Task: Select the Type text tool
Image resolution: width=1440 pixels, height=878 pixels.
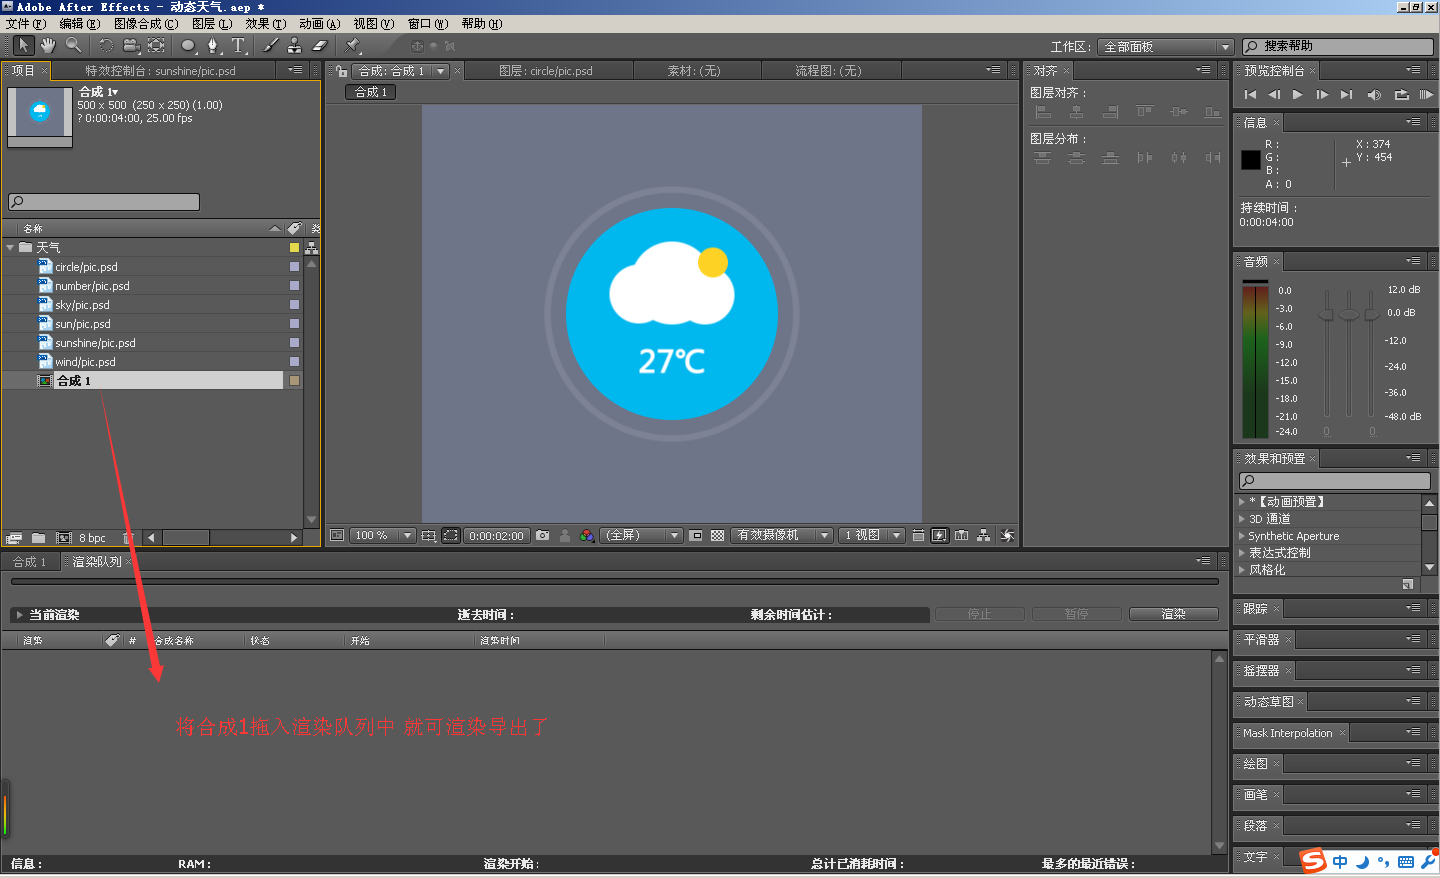Action: 238,45
